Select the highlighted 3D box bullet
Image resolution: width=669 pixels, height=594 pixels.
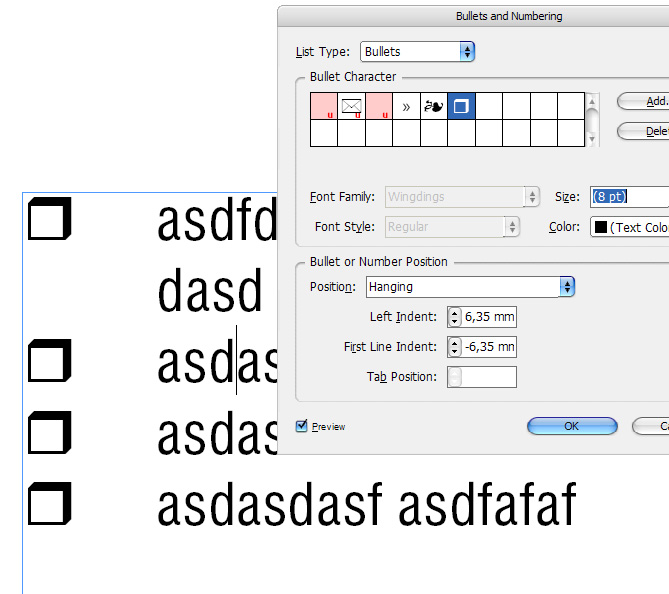(x=461, y=106)
